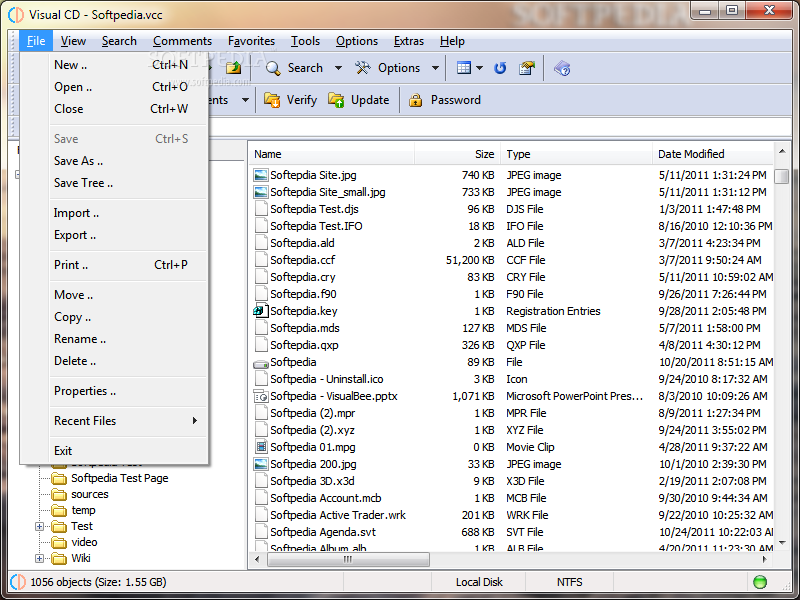Expand the Wiki folder in tree
Viewport: 800px width, 600px height.
[39, 558]
